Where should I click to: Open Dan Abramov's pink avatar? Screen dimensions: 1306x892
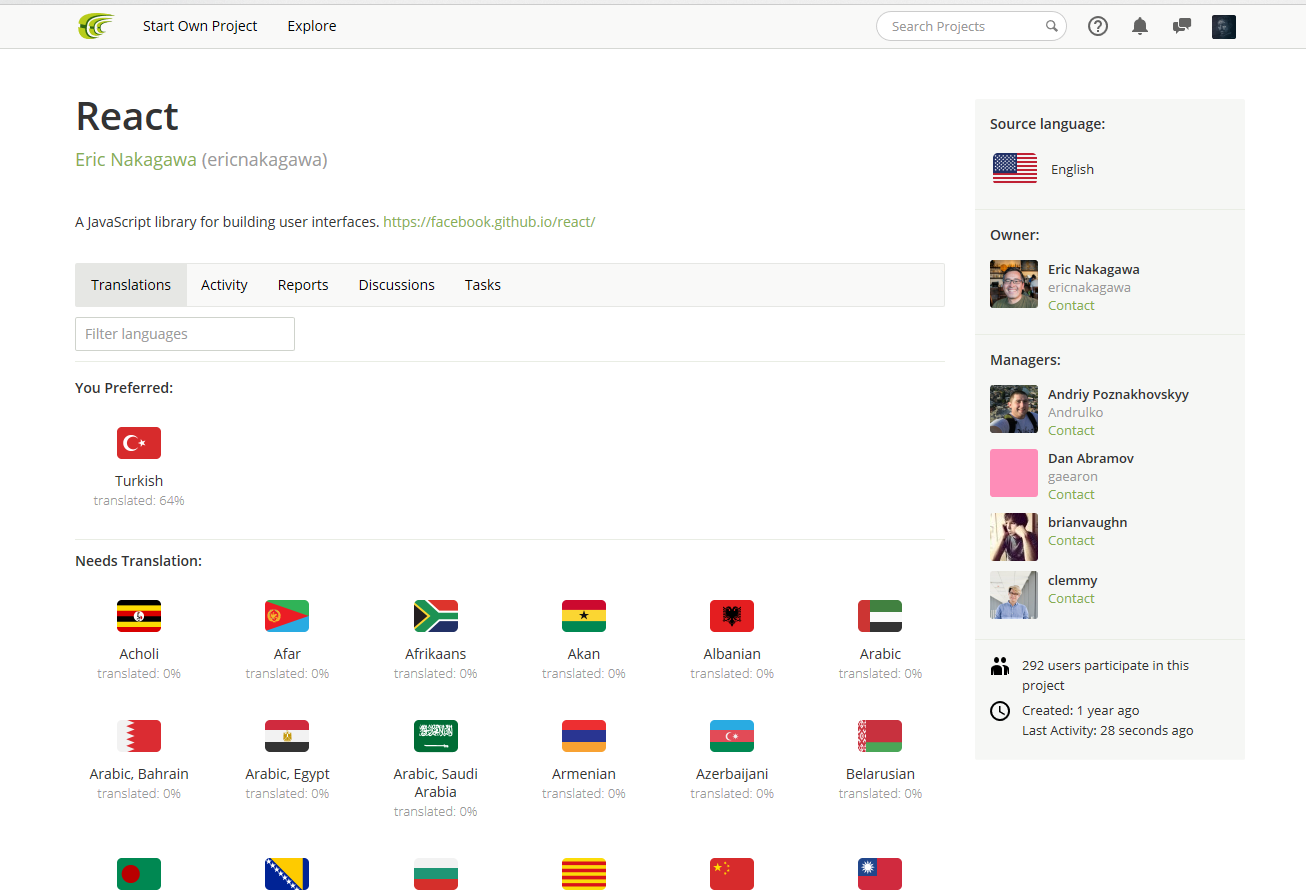click(x=1014, y=473)
